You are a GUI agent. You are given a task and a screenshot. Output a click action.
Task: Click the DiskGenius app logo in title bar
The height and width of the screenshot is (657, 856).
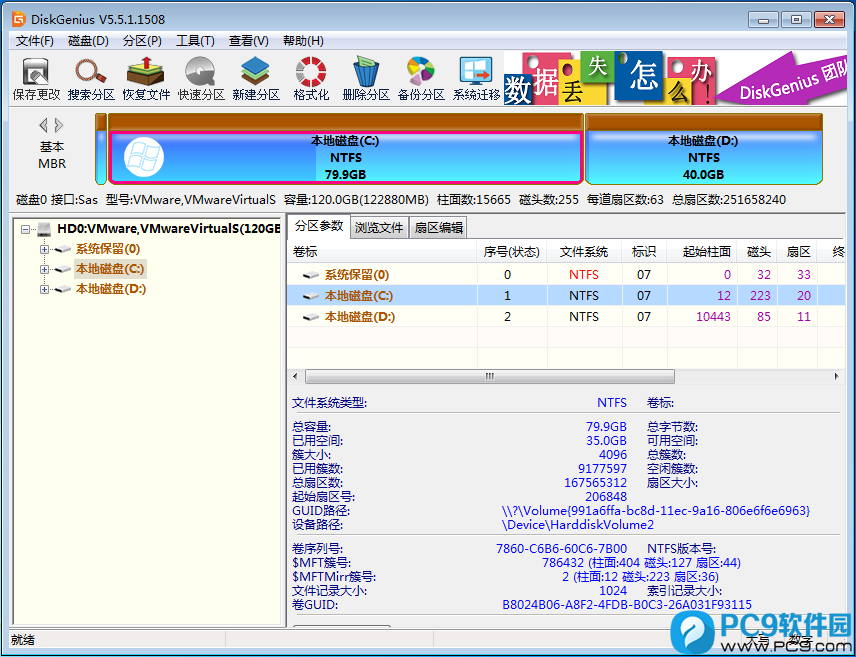click(19, 20)
